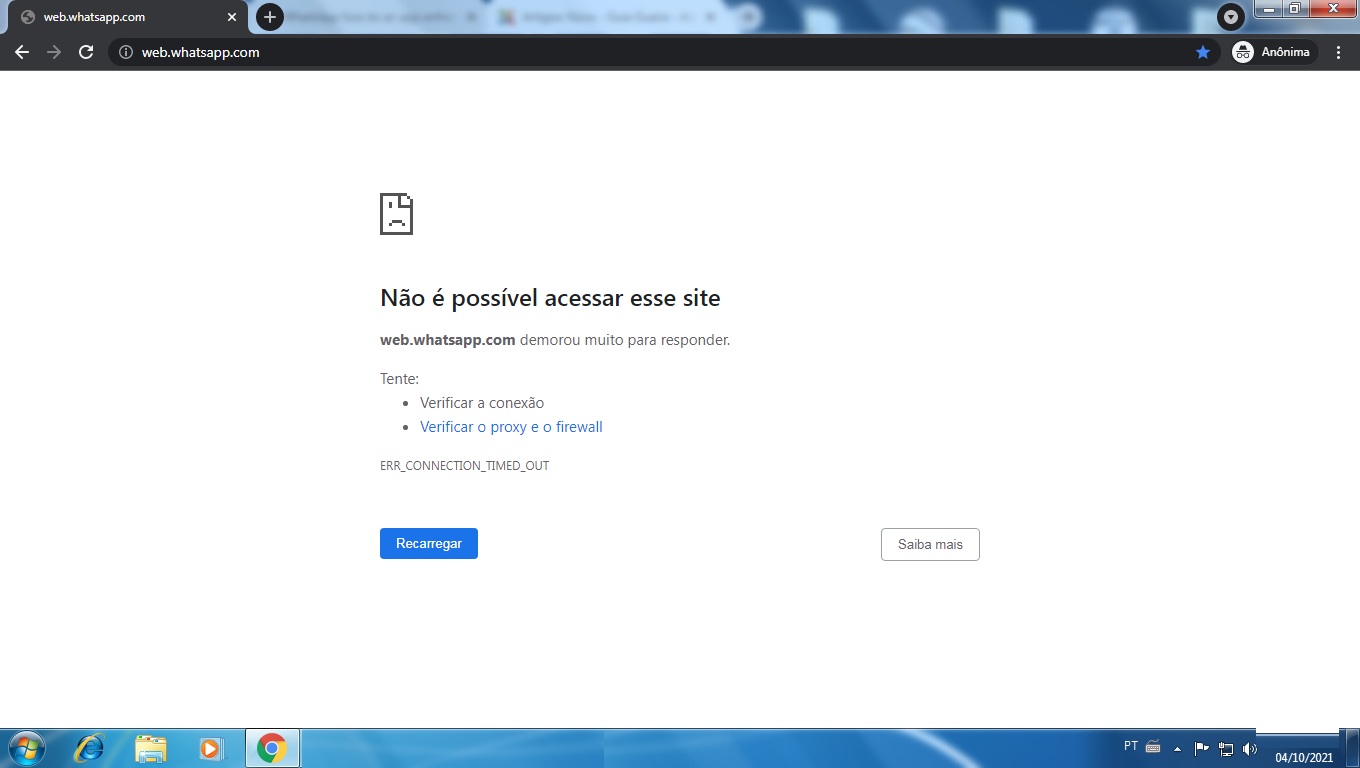
Task: Click the heading Não é possível acessar esse site
Action: click(x=550, y=298)
